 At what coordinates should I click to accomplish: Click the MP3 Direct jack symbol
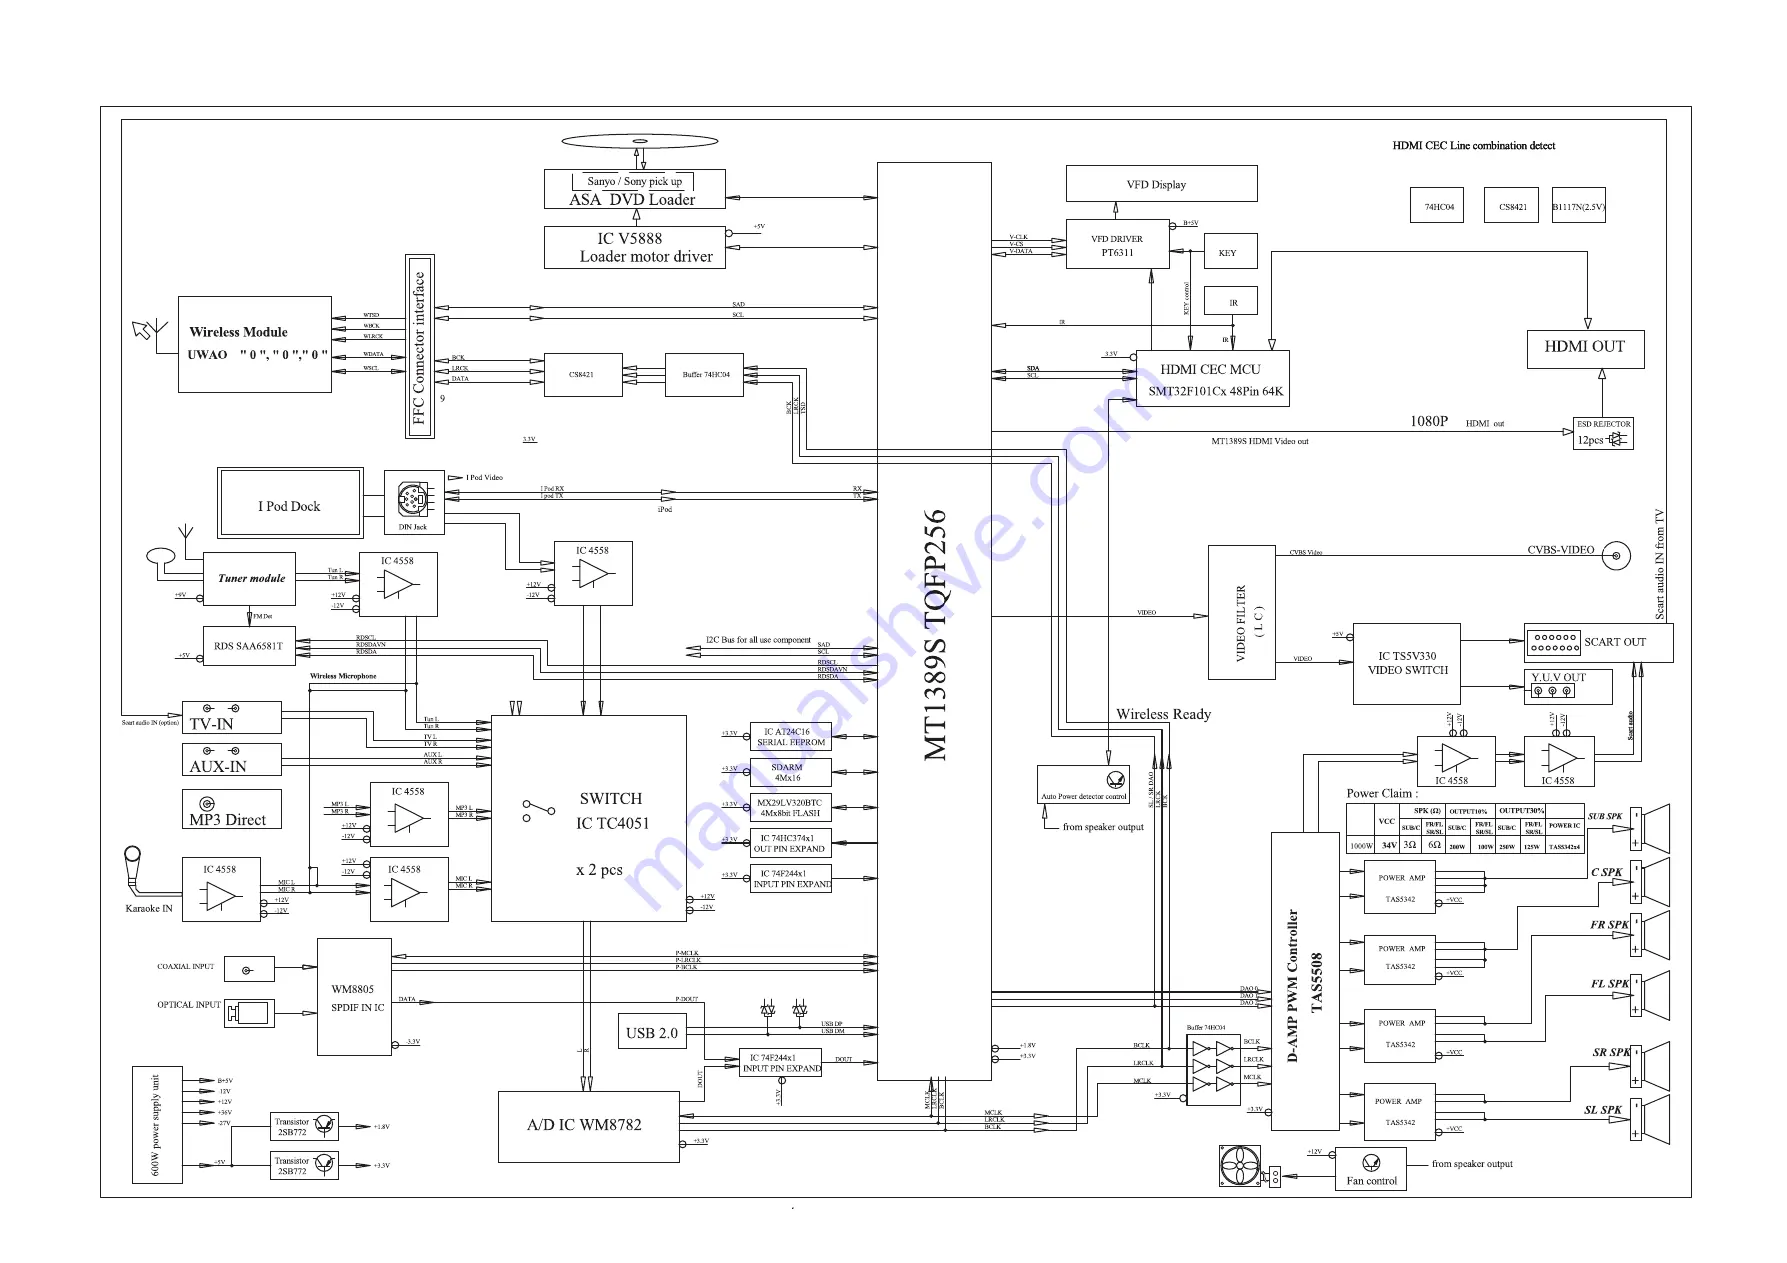[207, 803]
